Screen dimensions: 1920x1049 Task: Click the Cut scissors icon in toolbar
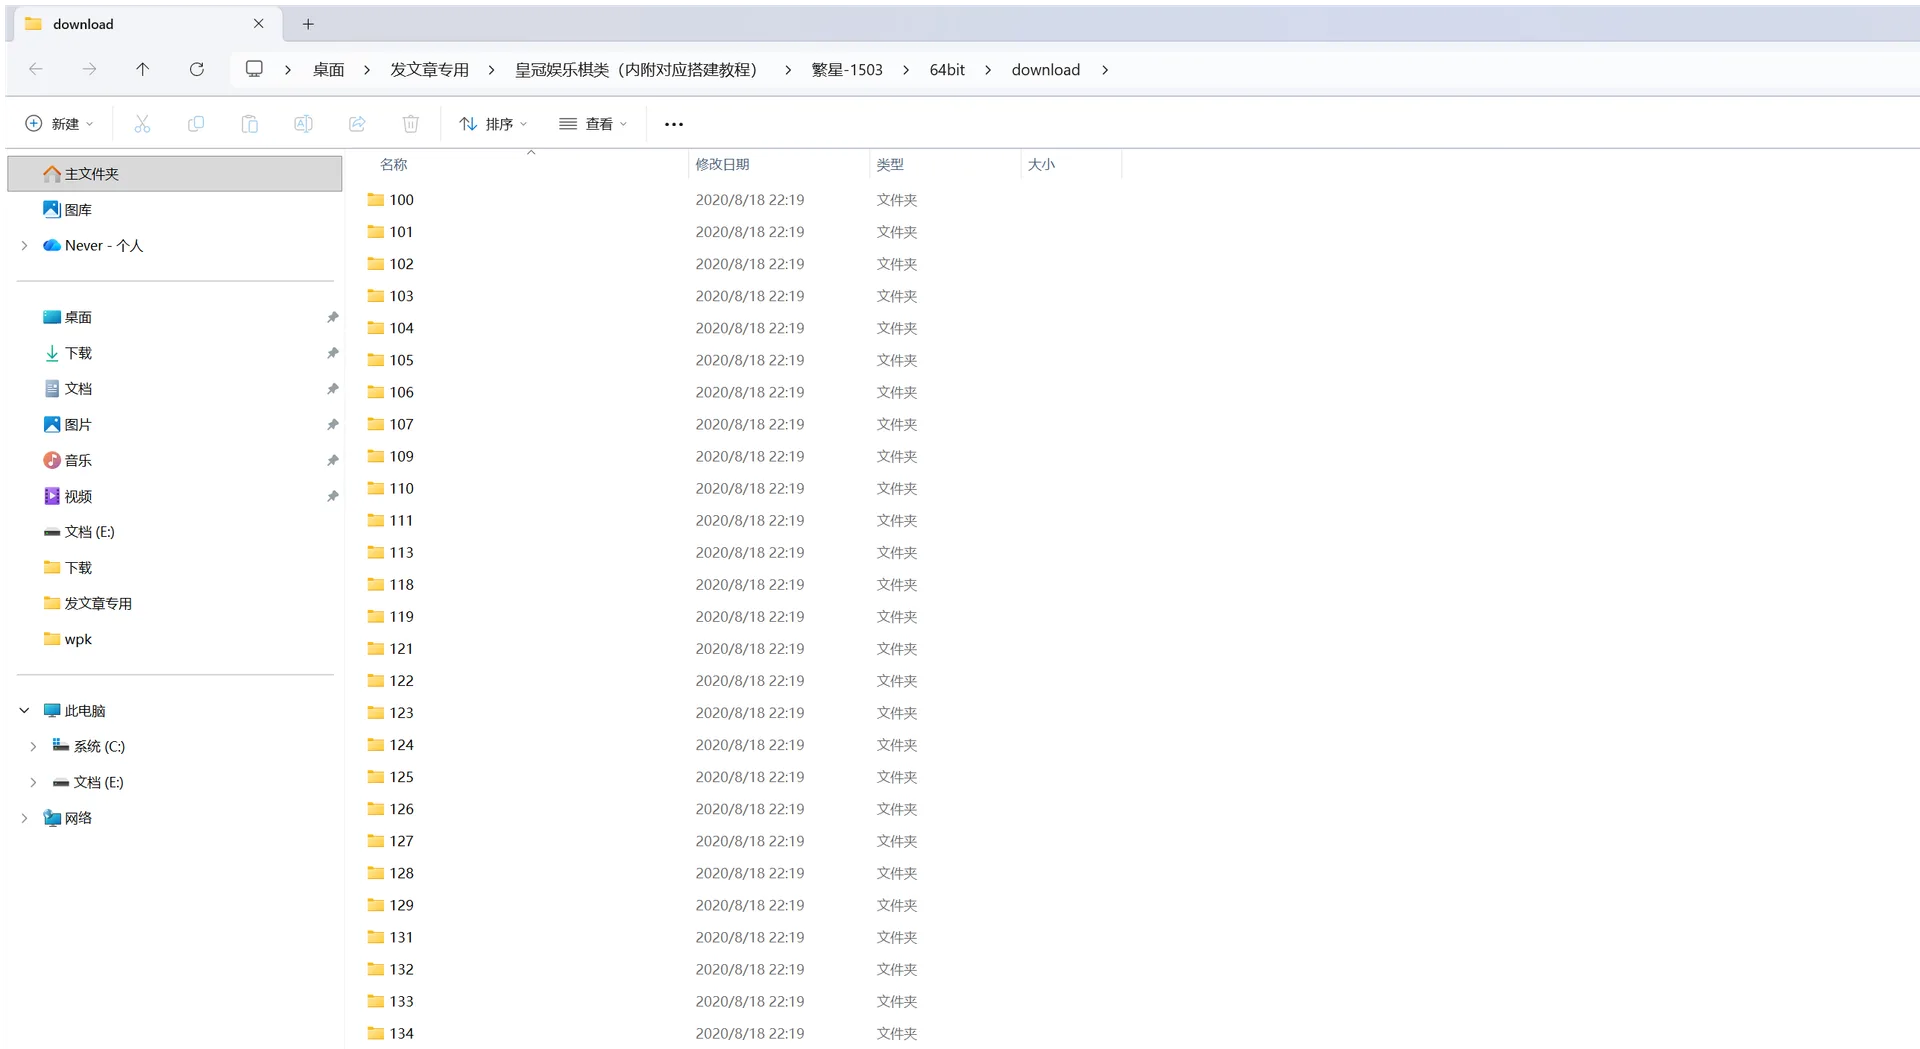click(142, 124)
